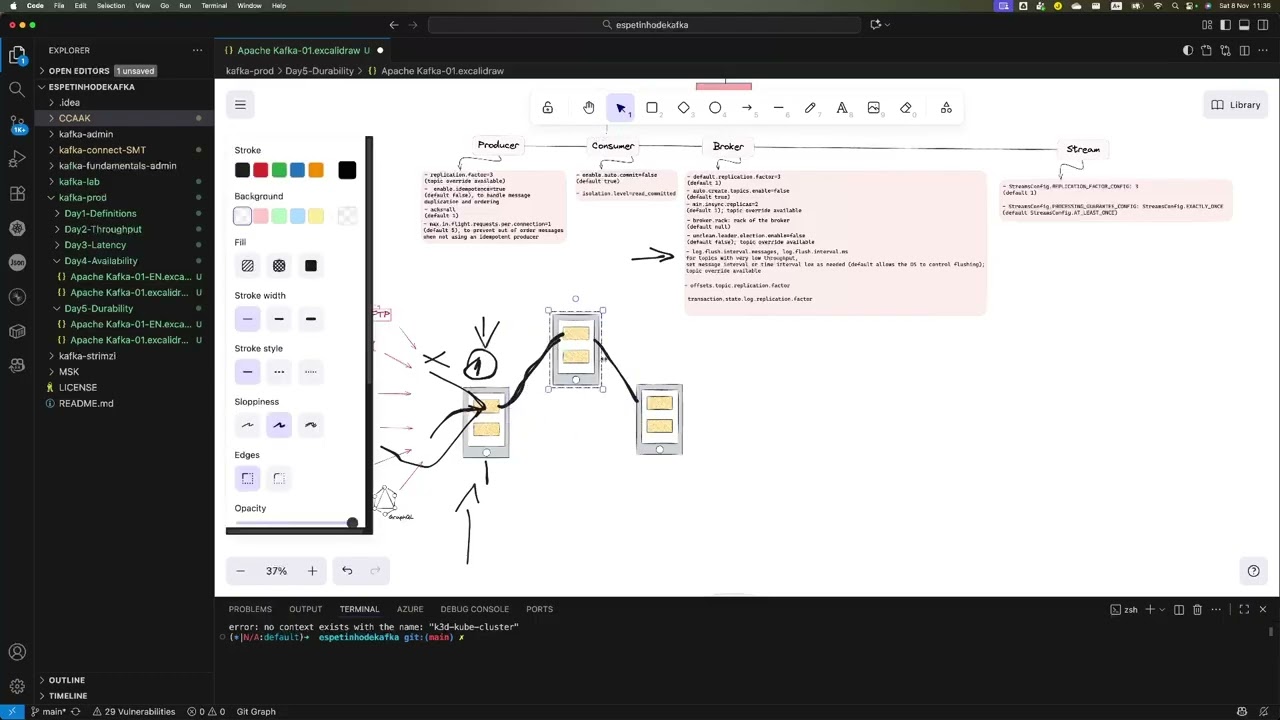Set fill to hachure pattern
1280x720 pixels.
[x=247, y=266]
